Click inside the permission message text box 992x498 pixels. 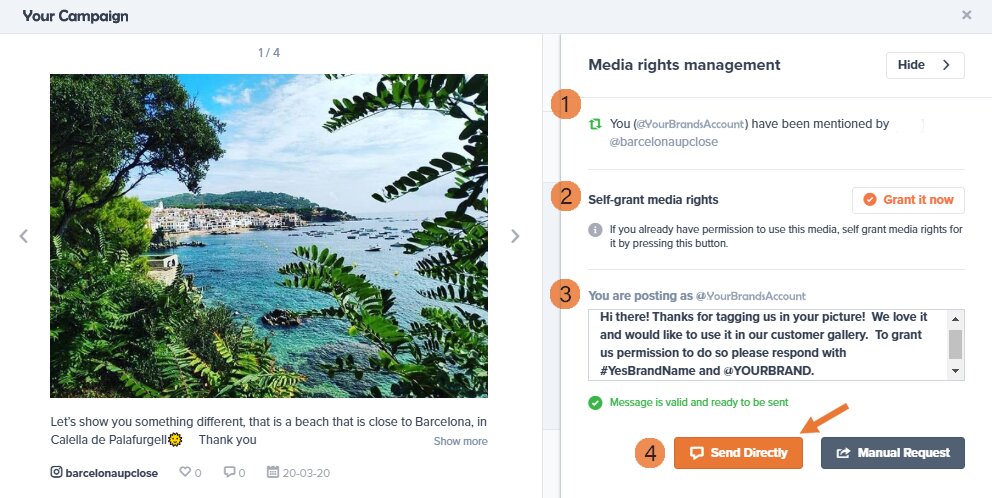point(765,344)
